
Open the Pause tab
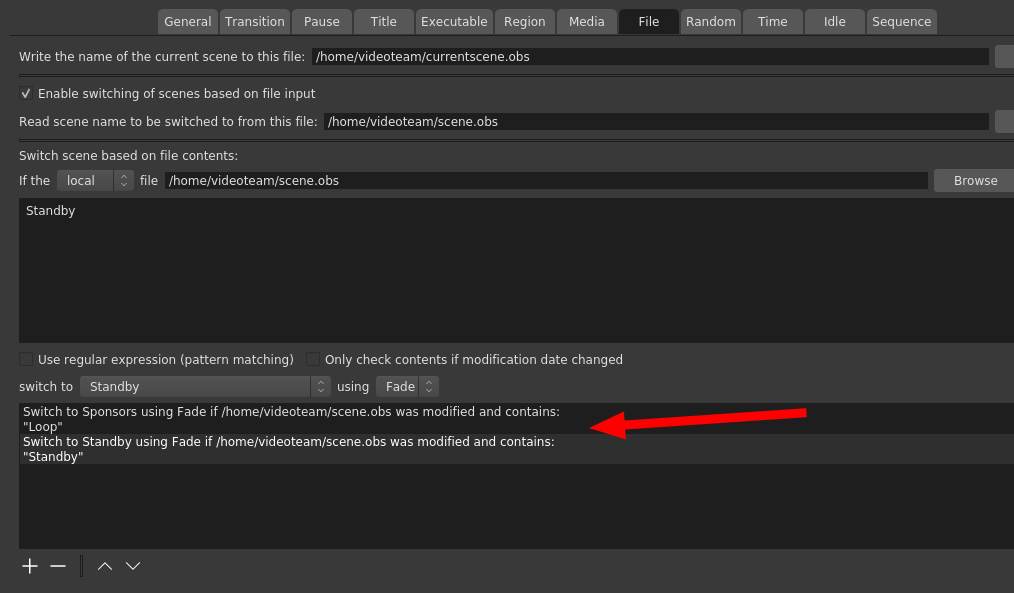(322, 22)
